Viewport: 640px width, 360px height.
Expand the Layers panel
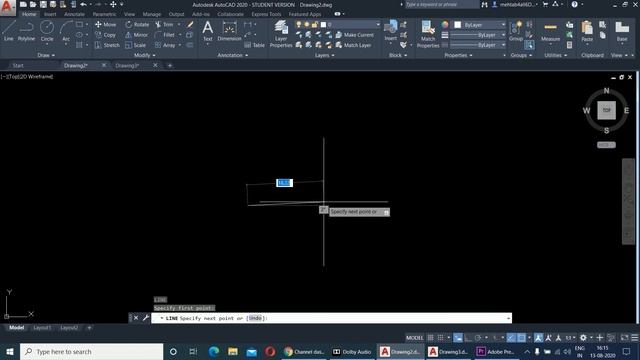(324, 55)
